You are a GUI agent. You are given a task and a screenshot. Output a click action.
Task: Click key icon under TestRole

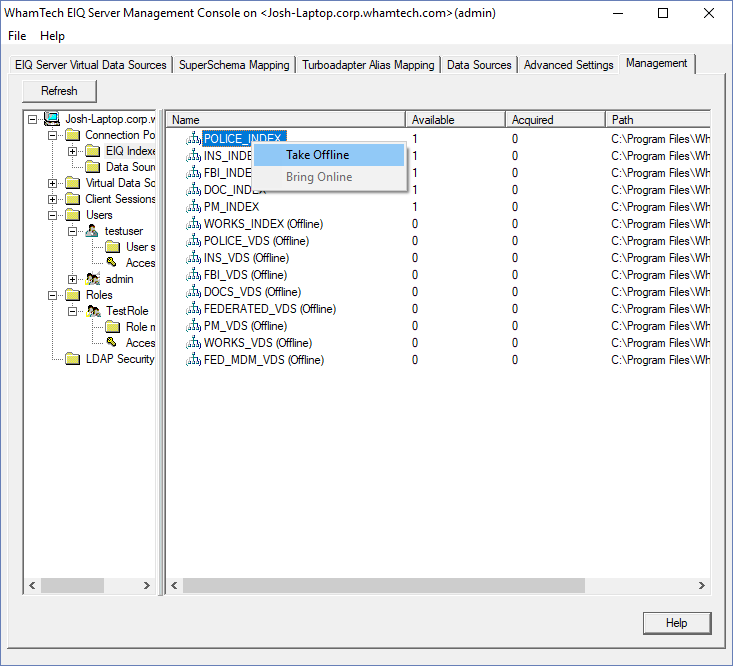click(112, 343)
